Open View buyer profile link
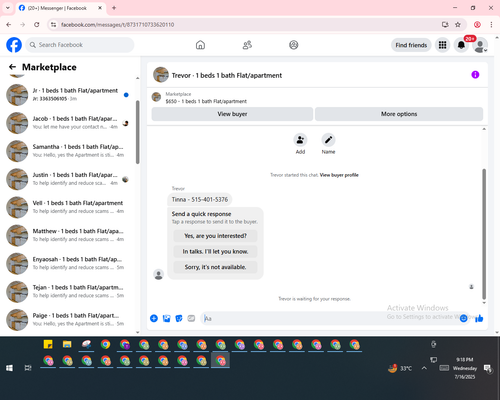The image size is (500, 400). click(339, 175)
